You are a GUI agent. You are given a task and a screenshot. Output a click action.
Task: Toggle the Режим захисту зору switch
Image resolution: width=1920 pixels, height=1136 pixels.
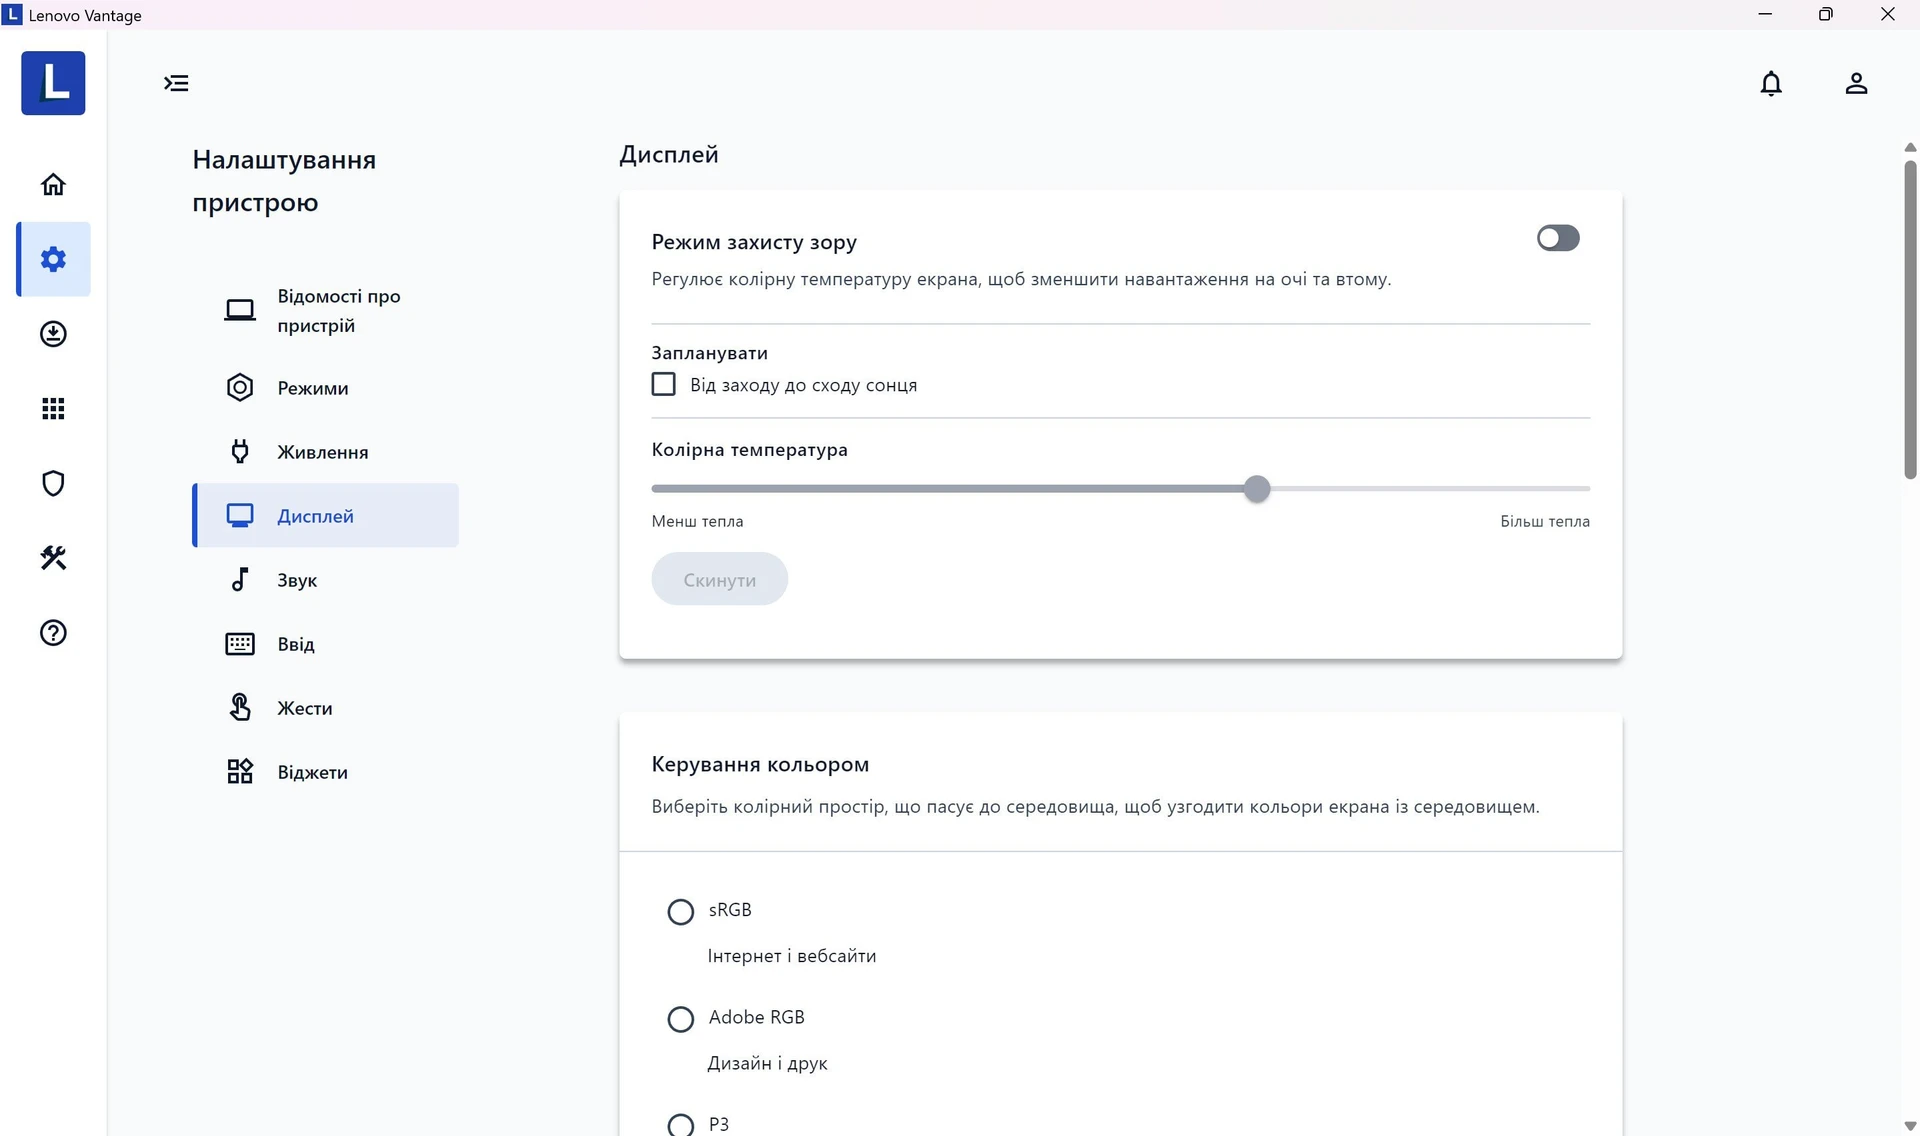pyautogui.click(x=1558, y=238)
